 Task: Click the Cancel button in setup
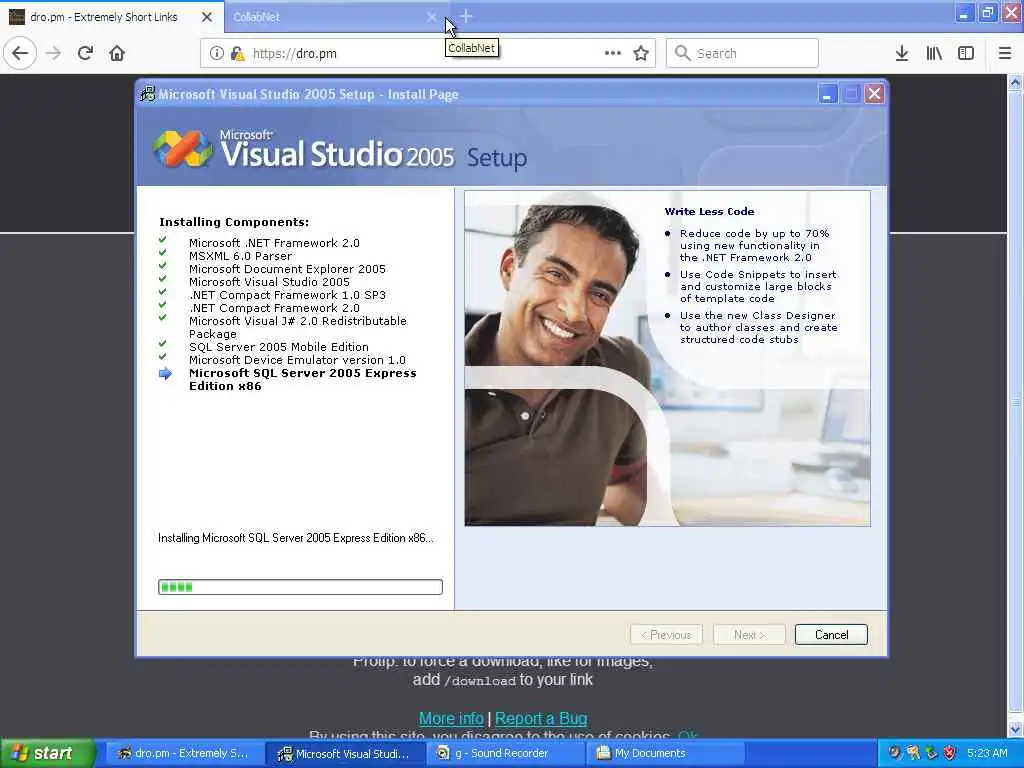(831, 635)
